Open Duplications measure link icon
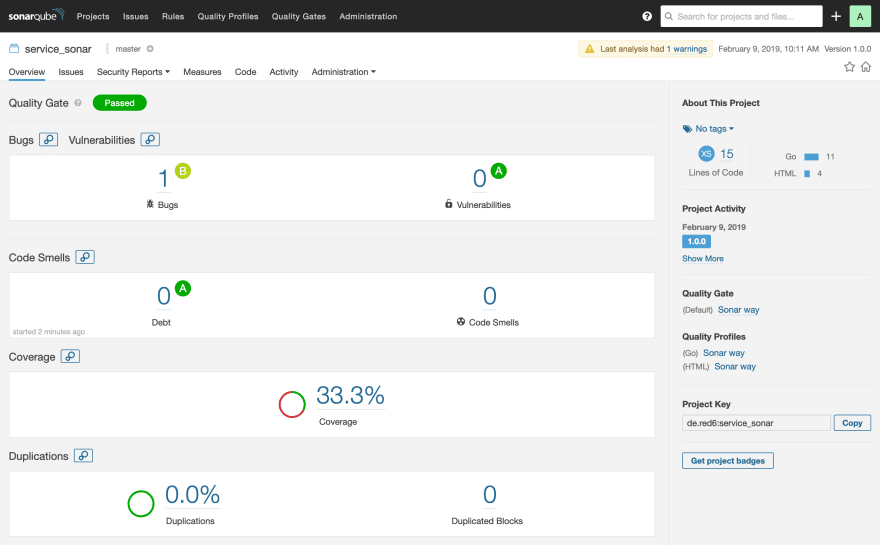 coord(83,456)
